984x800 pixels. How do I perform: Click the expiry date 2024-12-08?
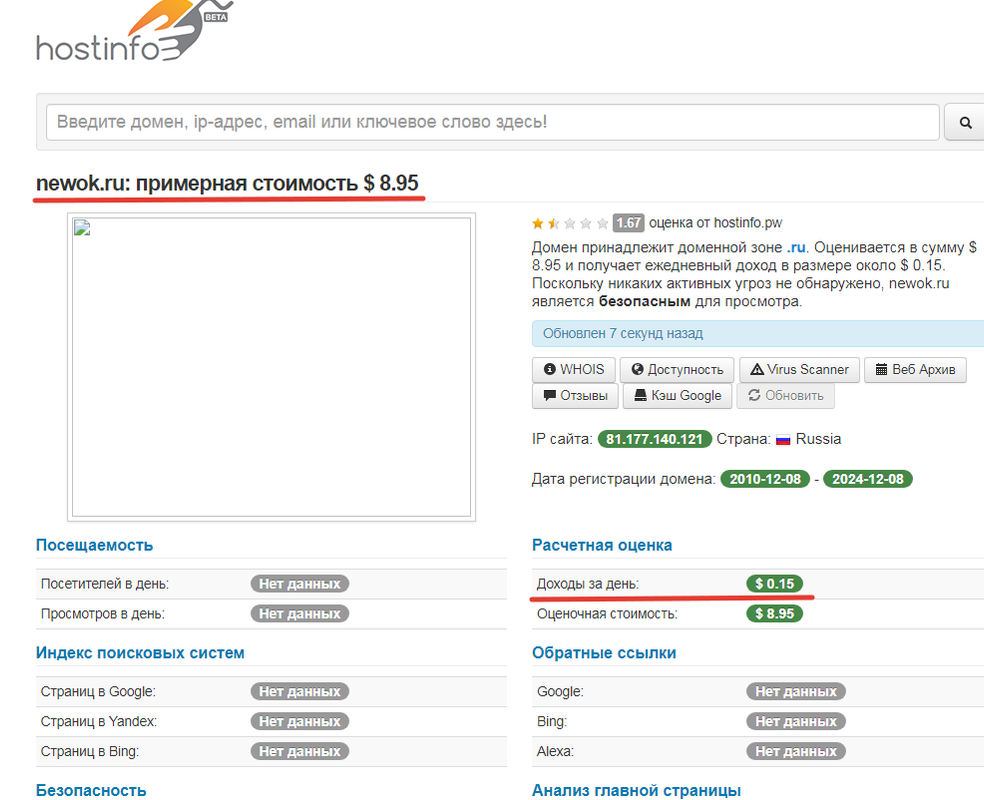click(x=867, y=479)
